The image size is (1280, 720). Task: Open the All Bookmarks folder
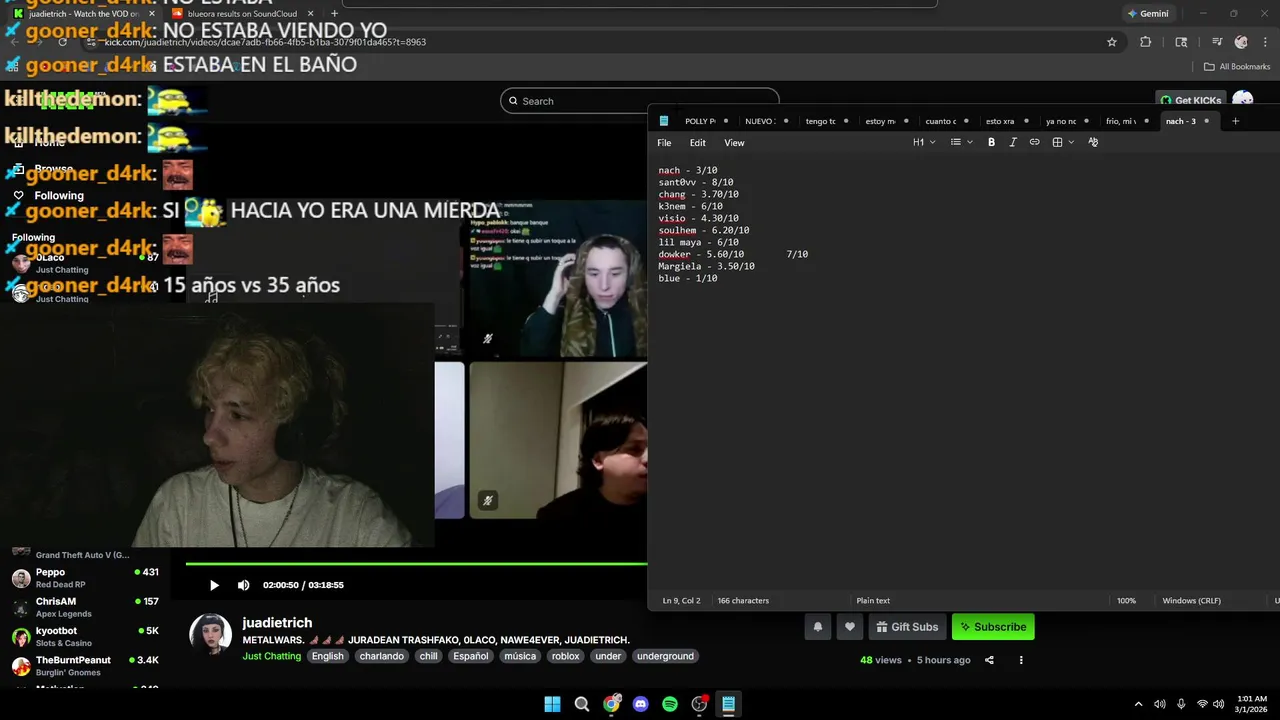[1237, 67]
